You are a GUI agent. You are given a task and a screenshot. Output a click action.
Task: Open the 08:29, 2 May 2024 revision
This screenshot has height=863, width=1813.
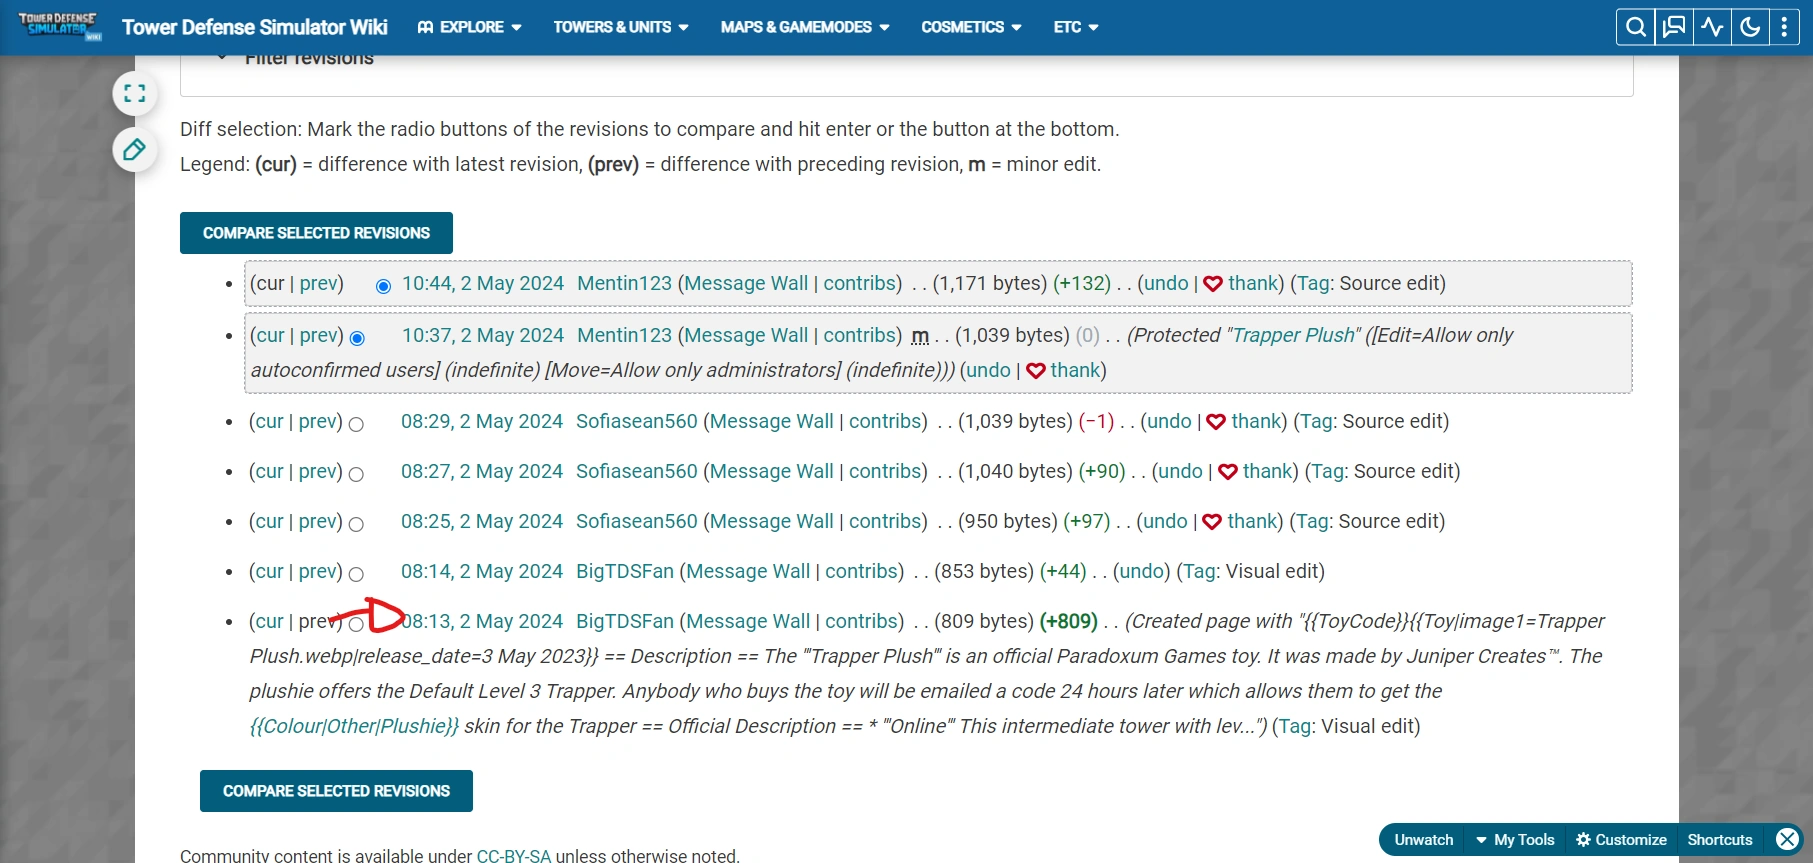(x=482, y=422)
